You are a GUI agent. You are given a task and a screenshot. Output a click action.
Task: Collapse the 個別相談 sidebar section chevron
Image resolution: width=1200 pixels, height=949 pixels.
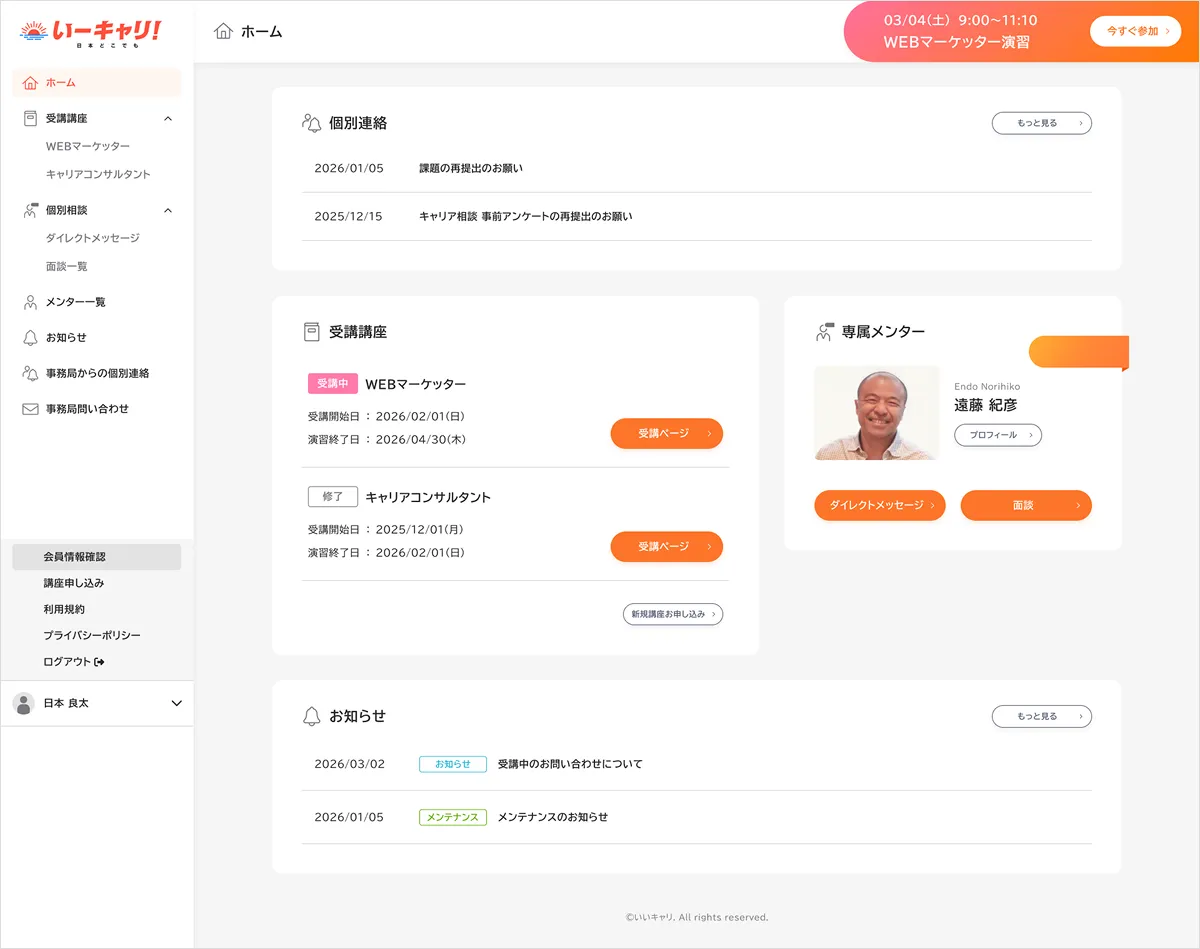click(x=168, y=211)
